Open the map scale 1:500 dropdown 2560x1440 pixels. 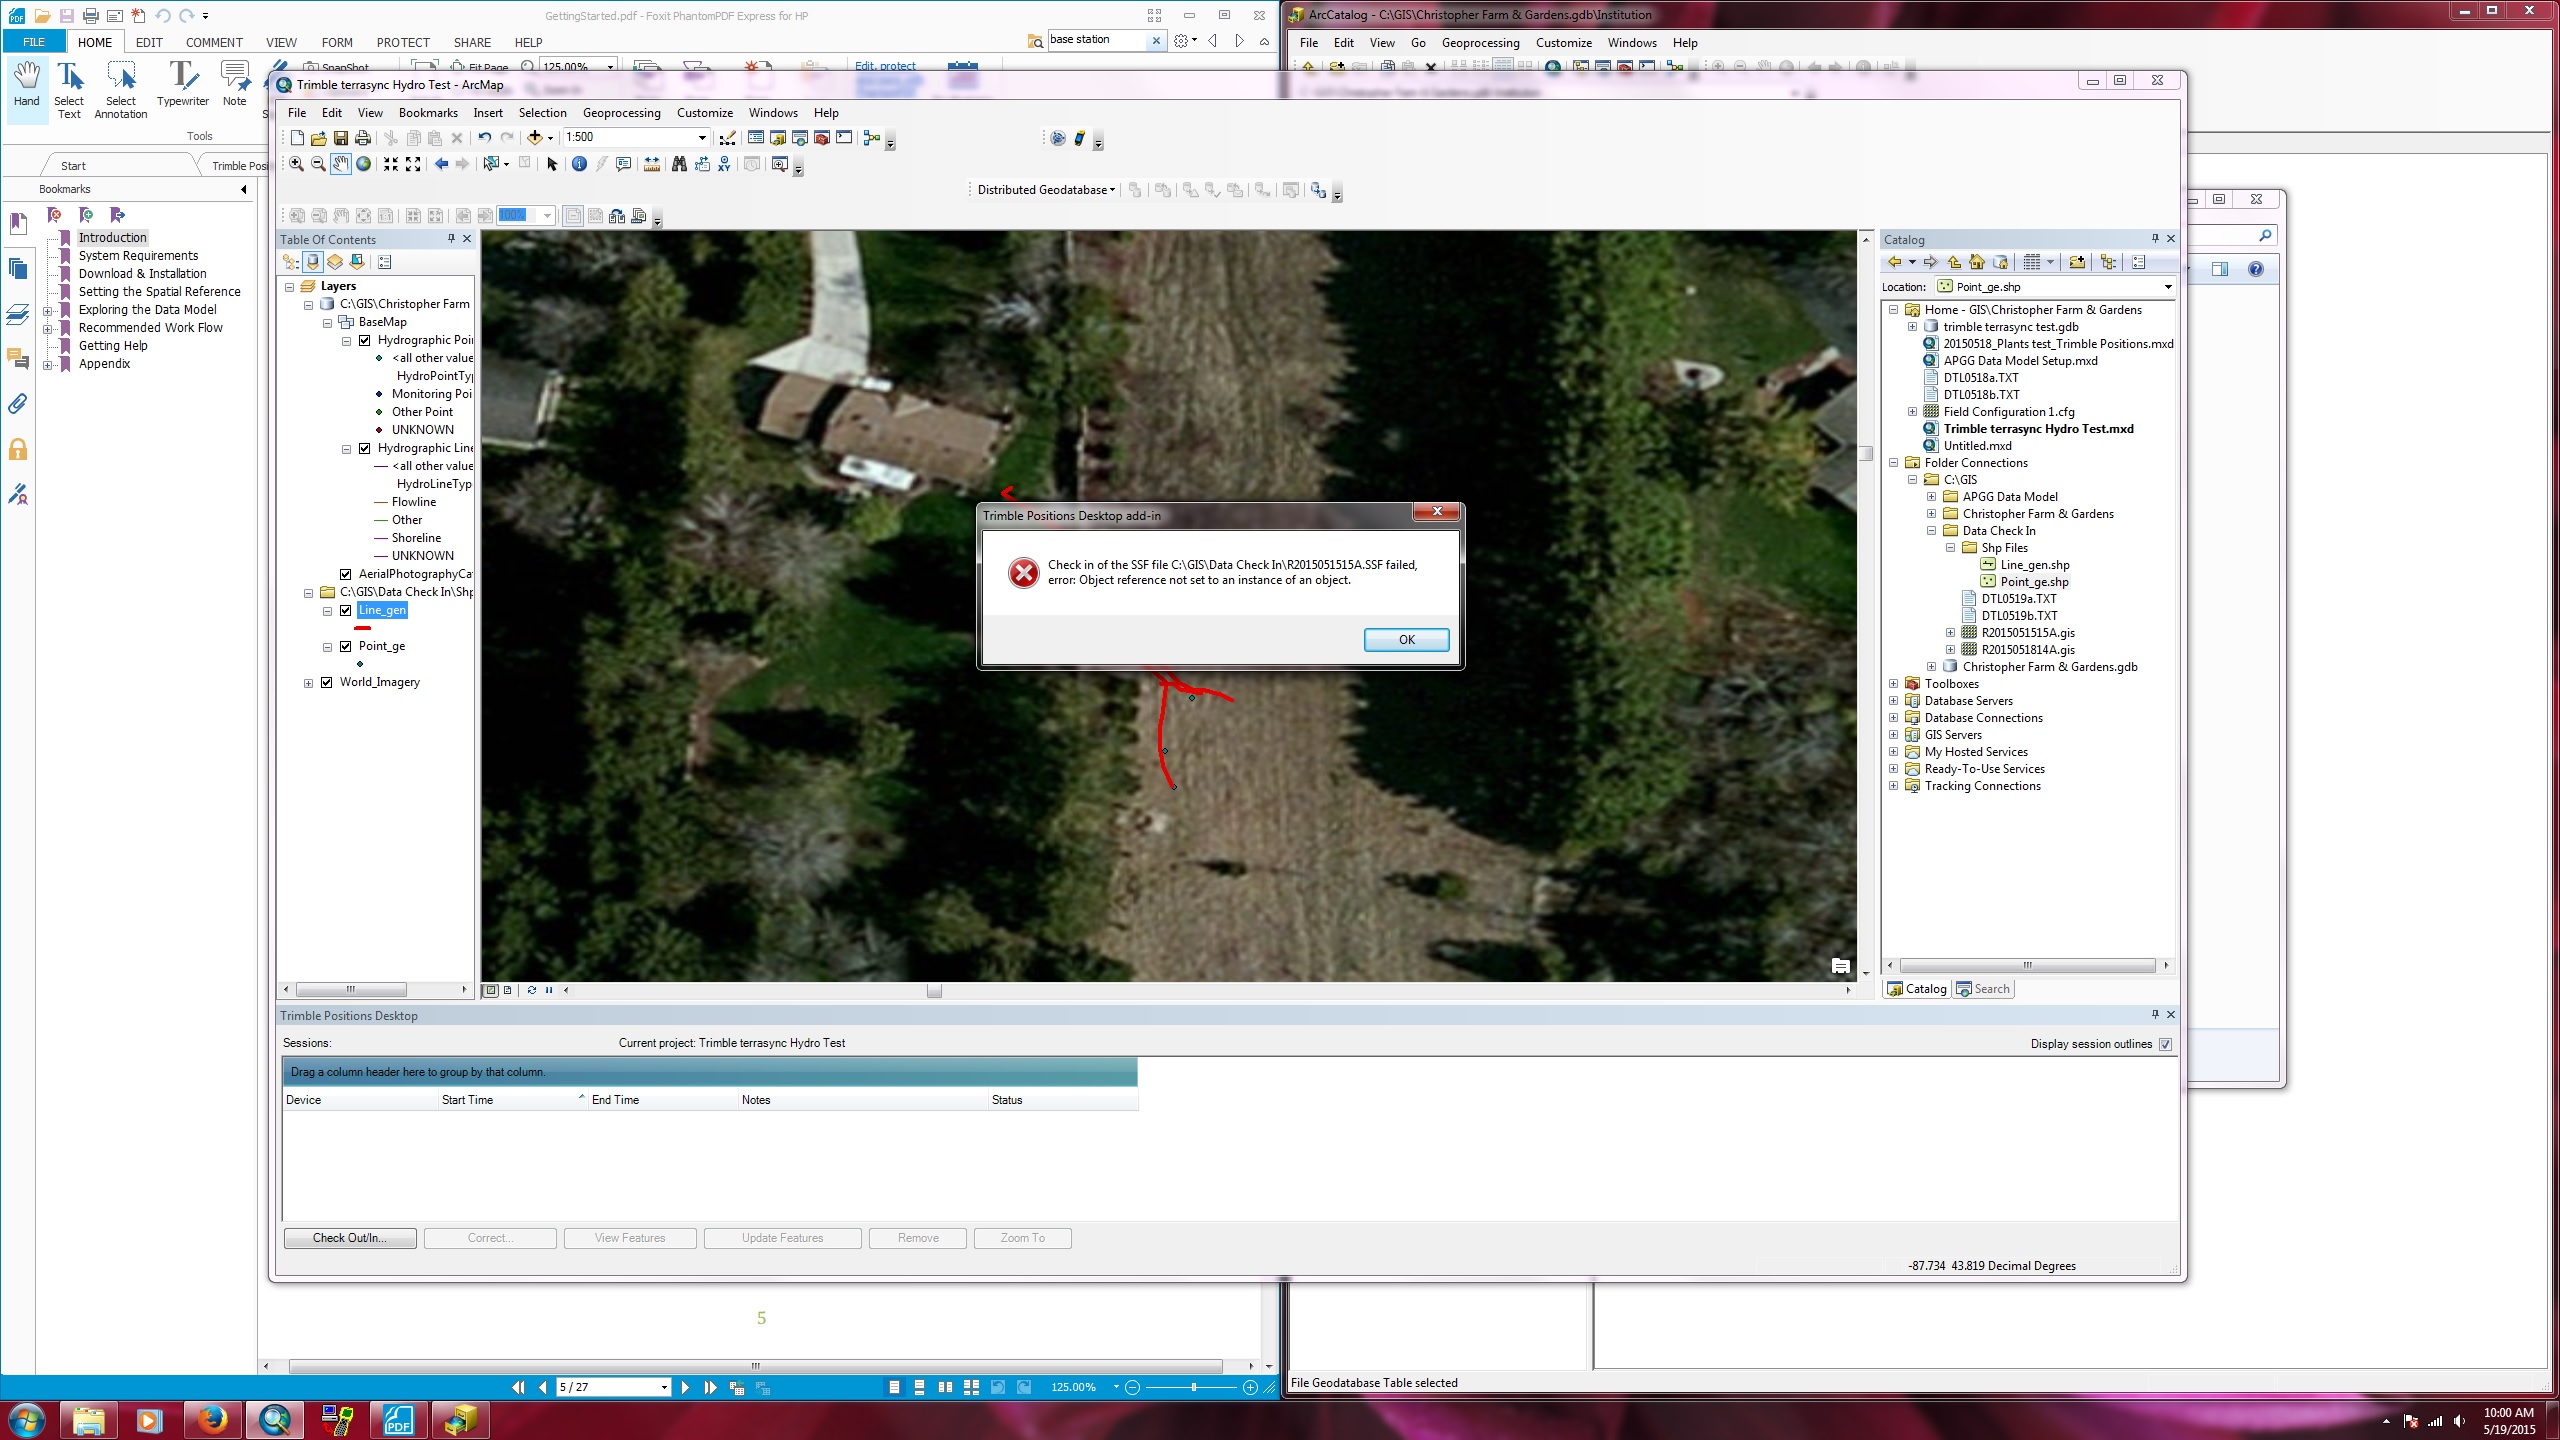click(x=702, y=138)
